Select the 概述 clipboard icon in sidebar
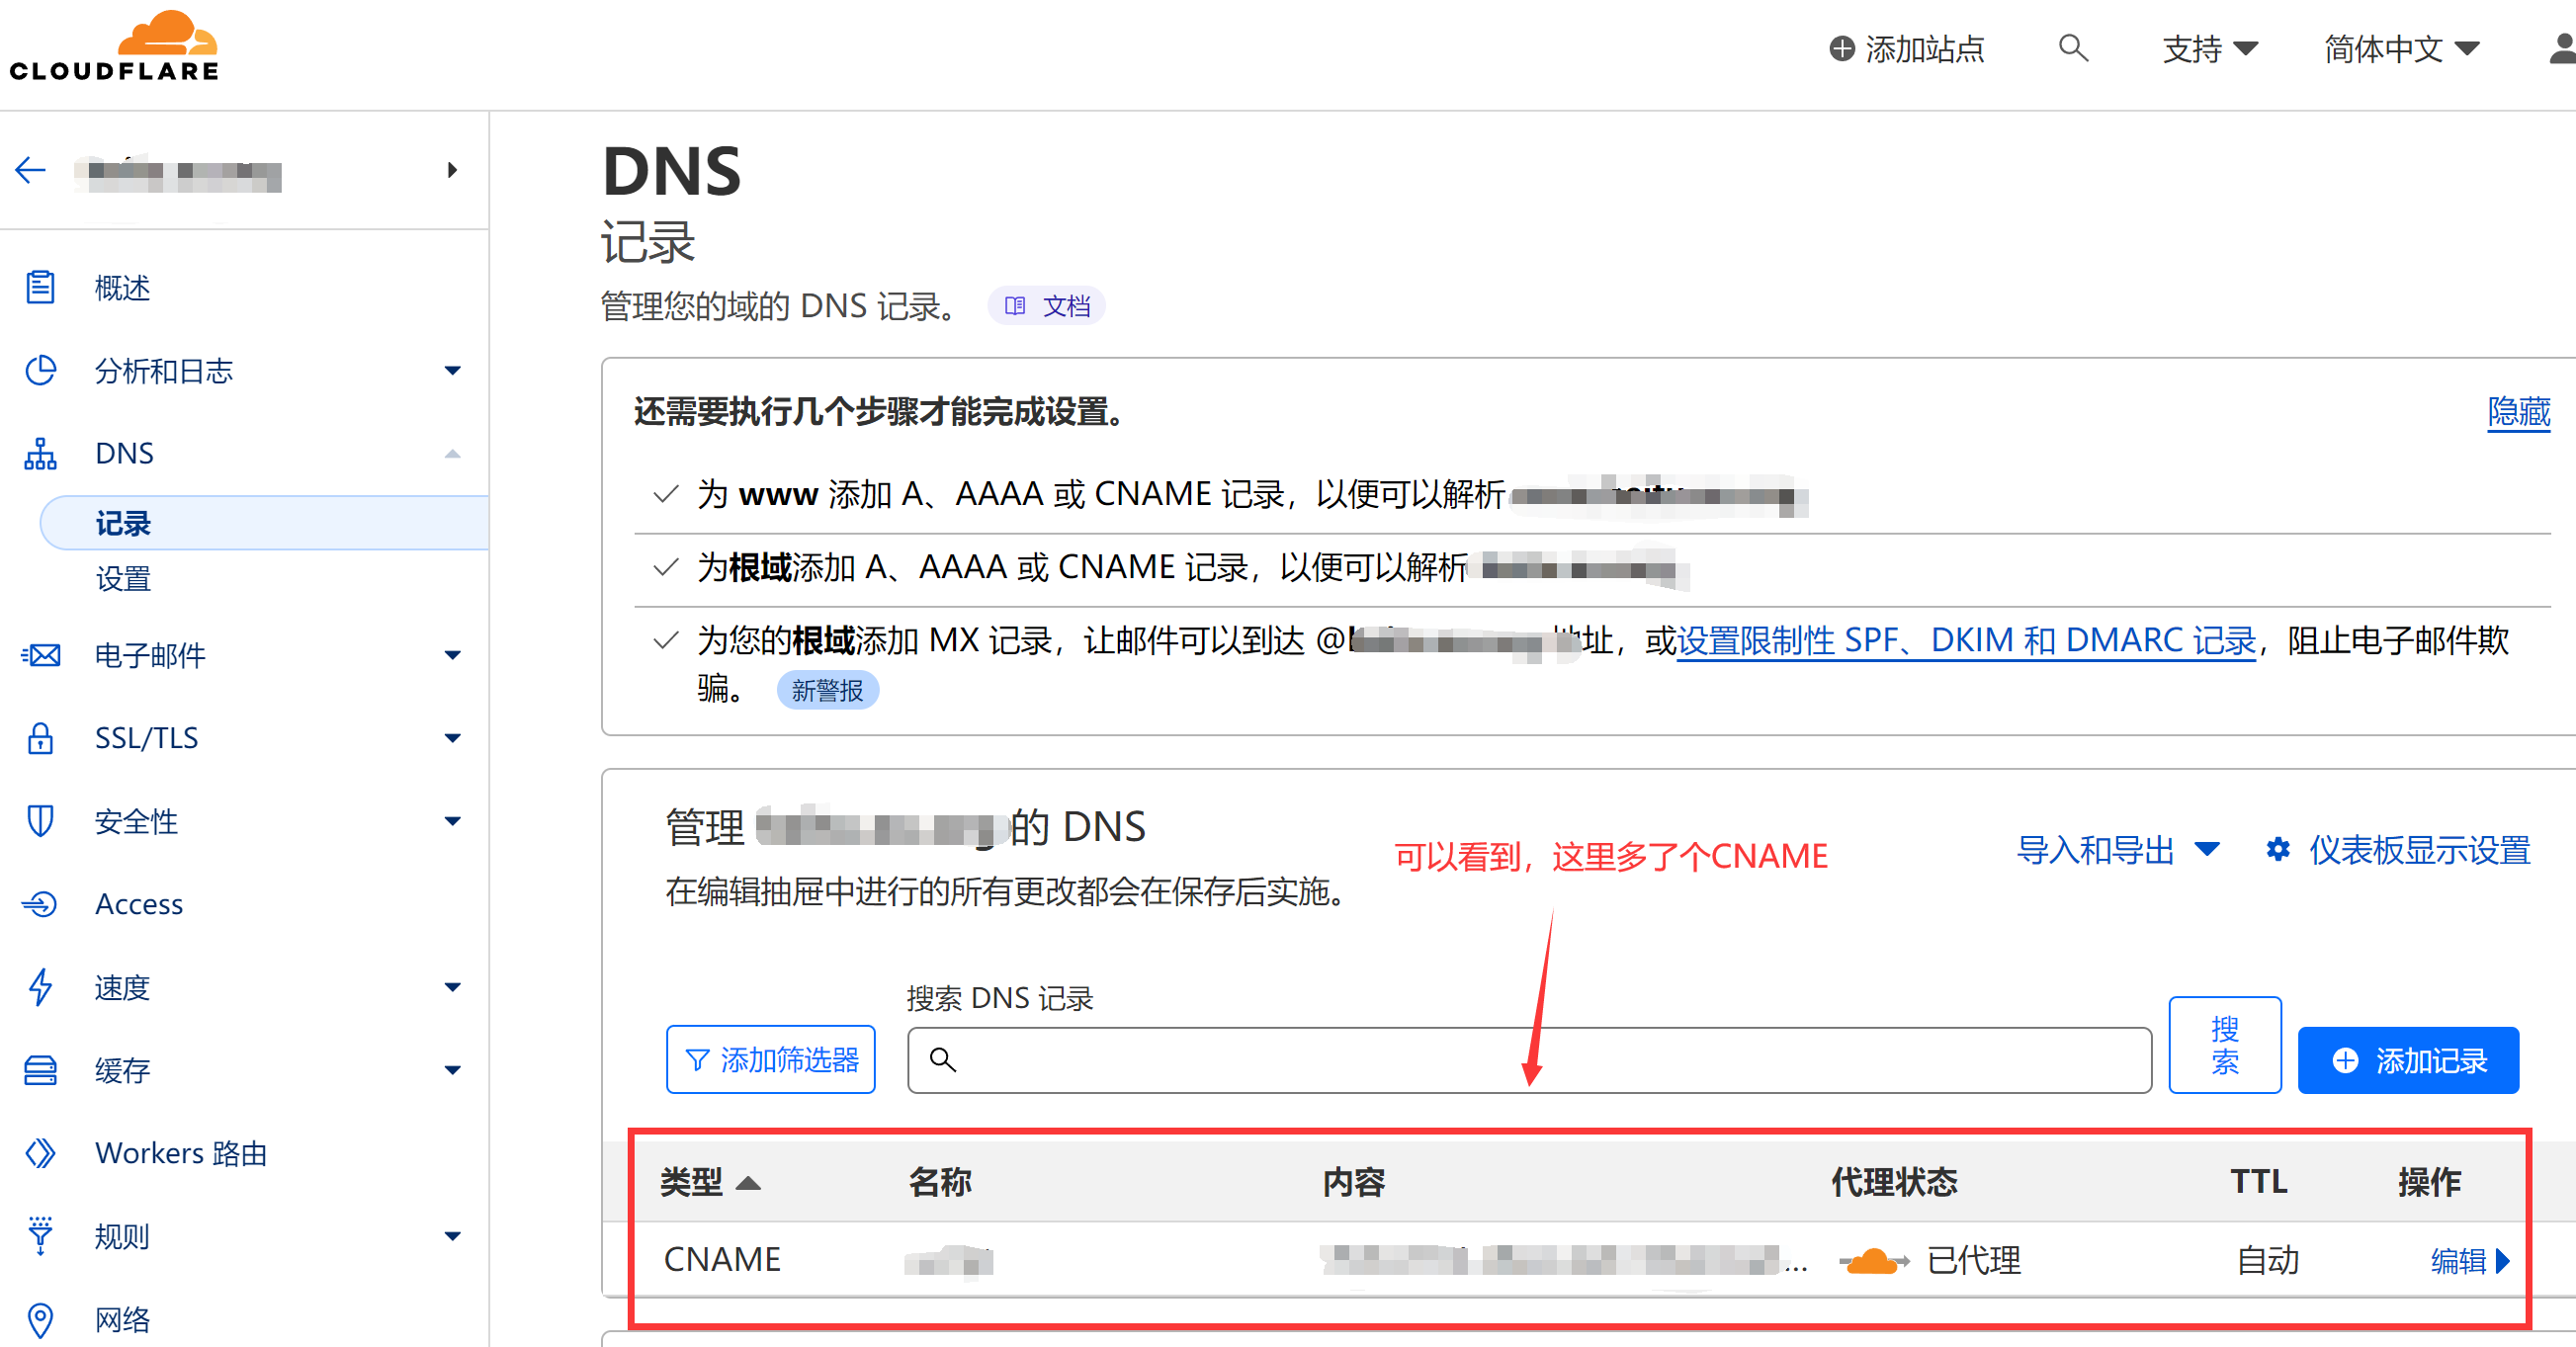 point(40,287)
